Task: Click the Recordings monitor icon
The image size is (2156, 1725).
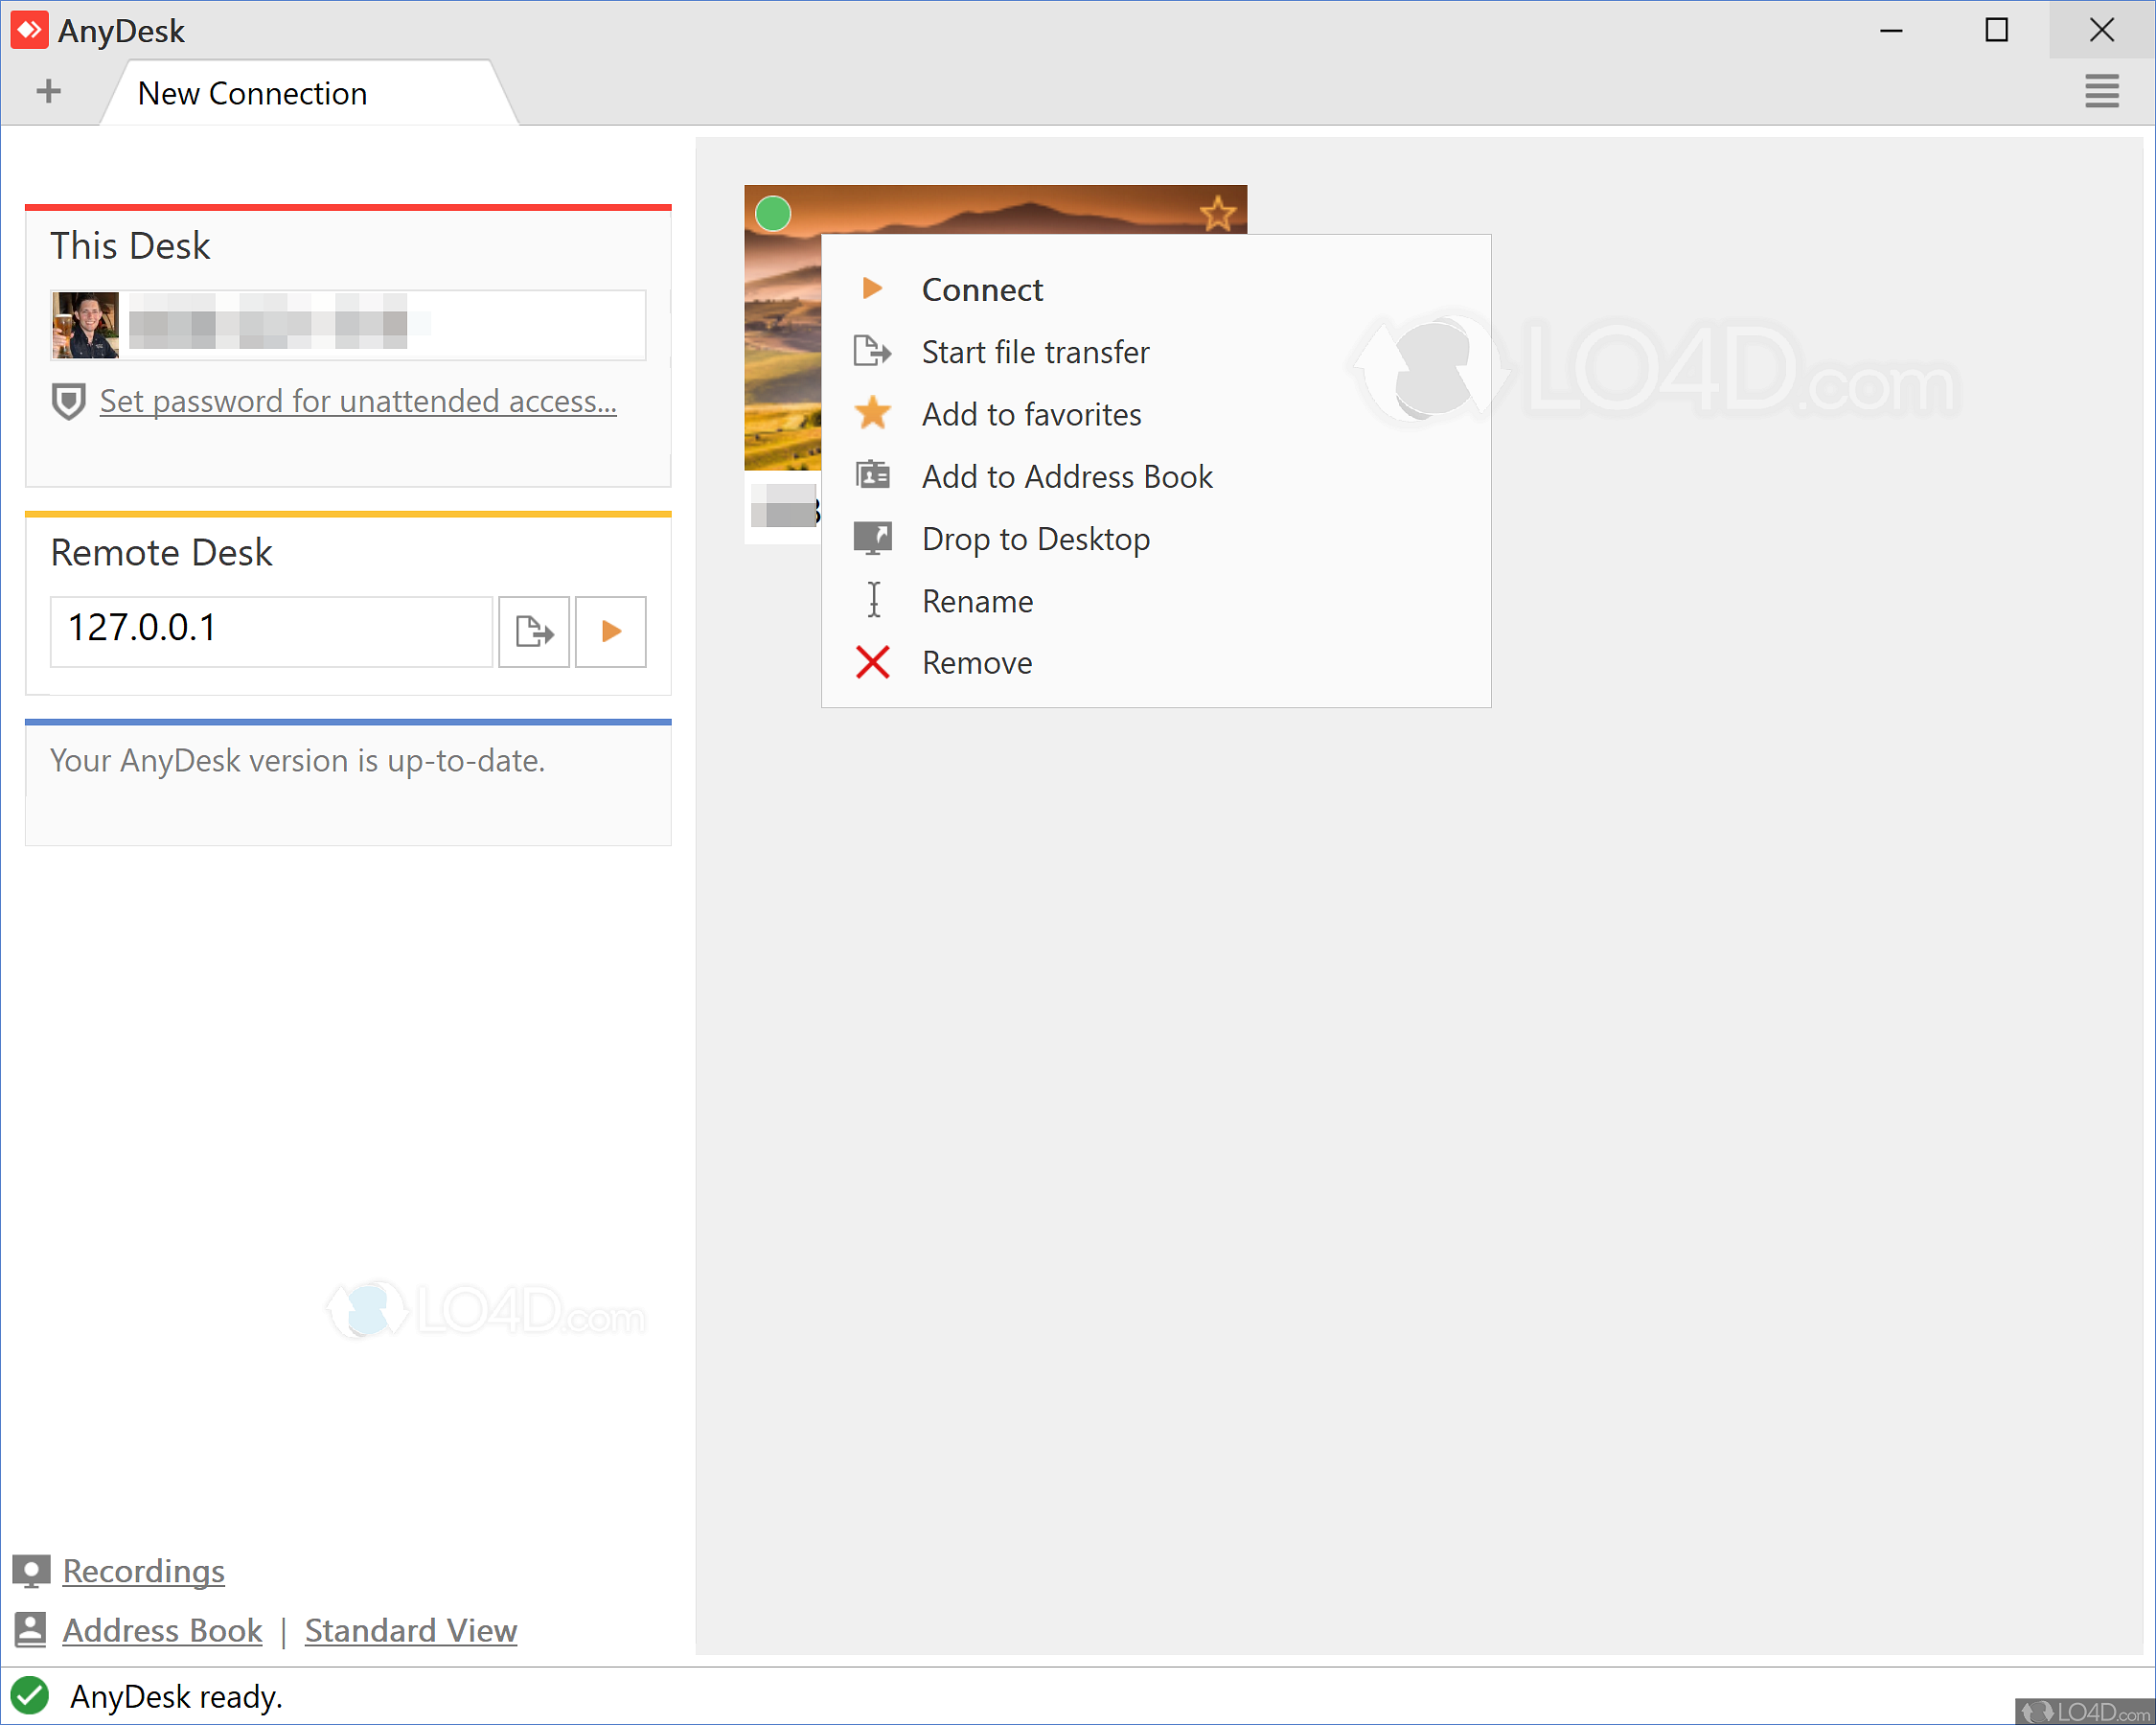Action: pyautogui.click(x=31, y=1571)
